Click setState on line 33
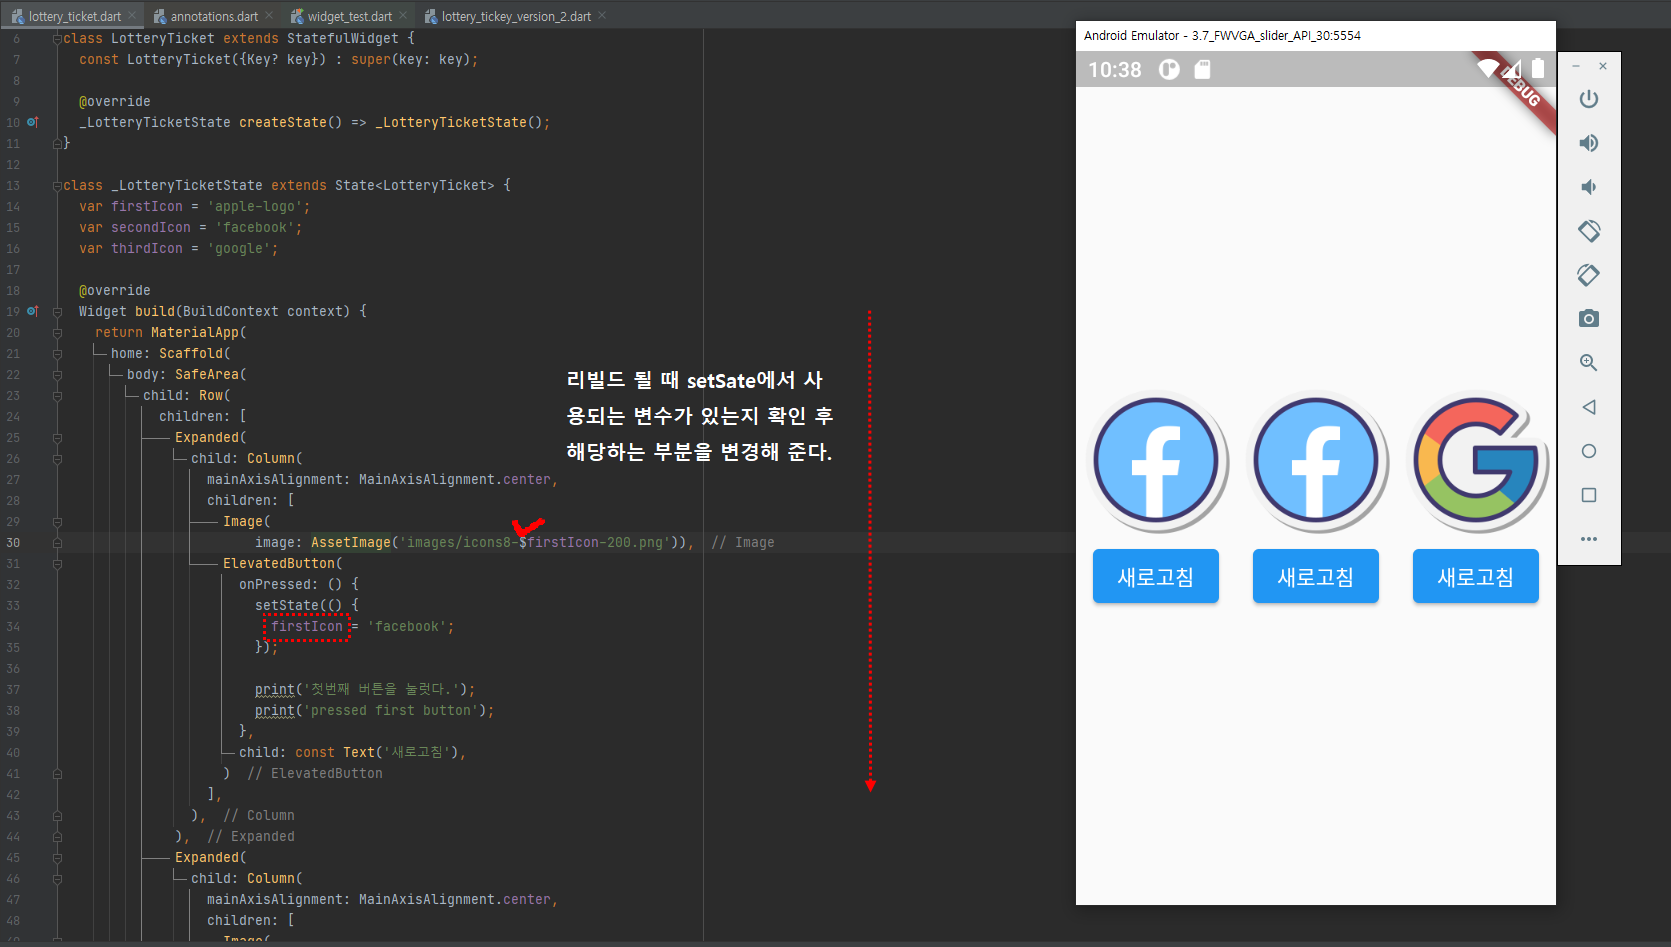This screenshot has height=947, width=1671. pyautogui.click(x=286, y=605)
